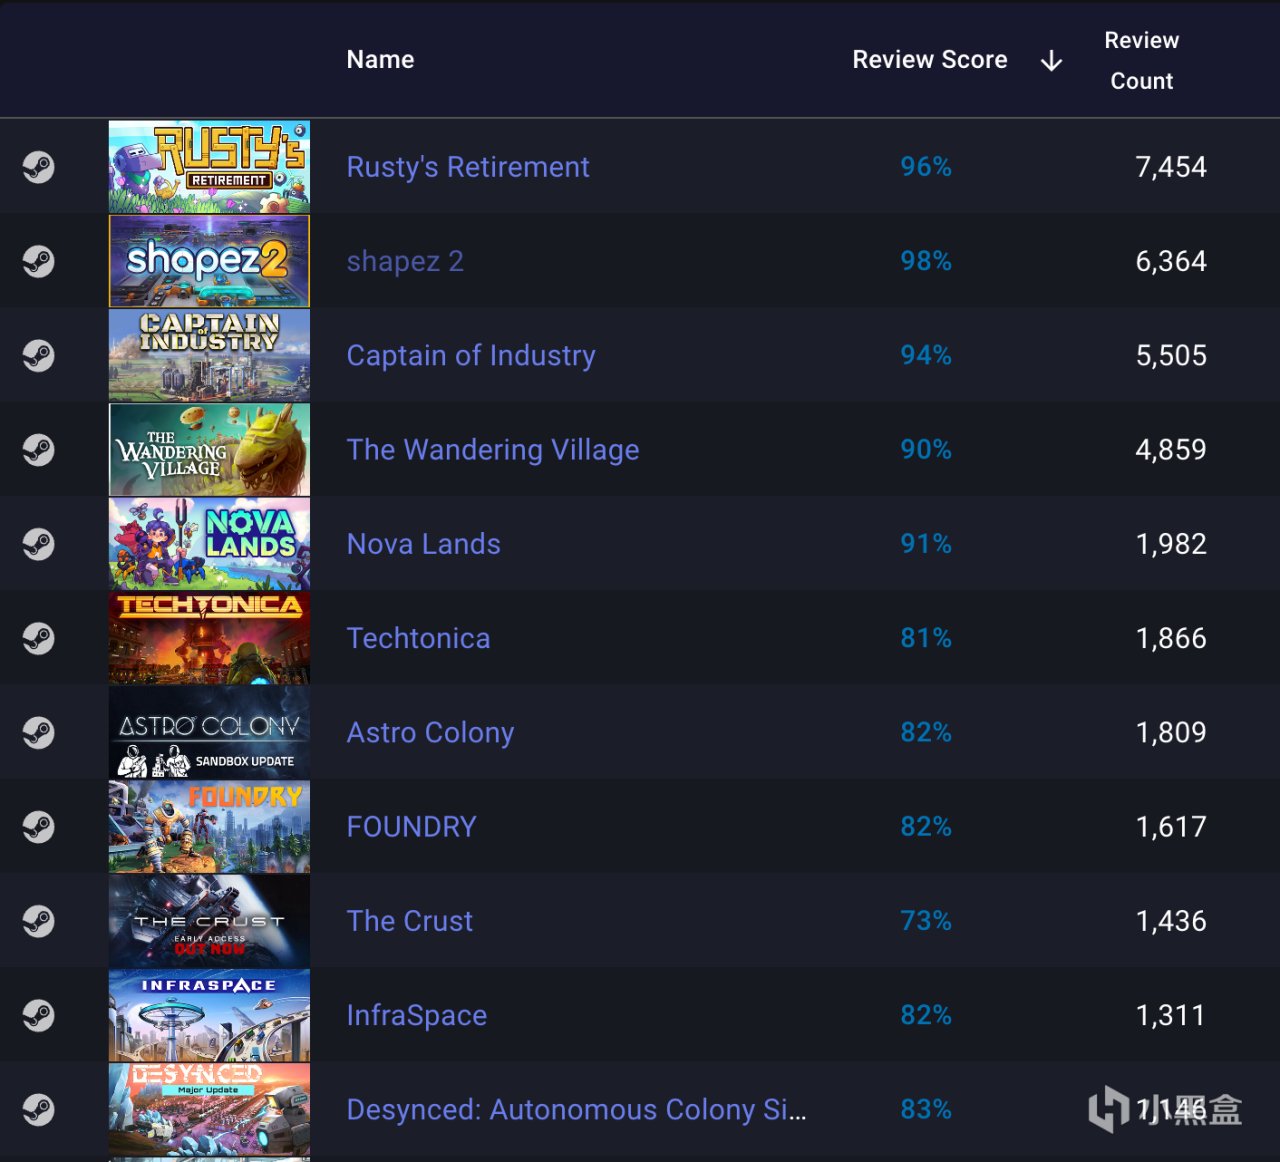Screen dimensions: 1280x1162
Task: Click the 90% score for The Wandering Village
Action: click(926, 450)
